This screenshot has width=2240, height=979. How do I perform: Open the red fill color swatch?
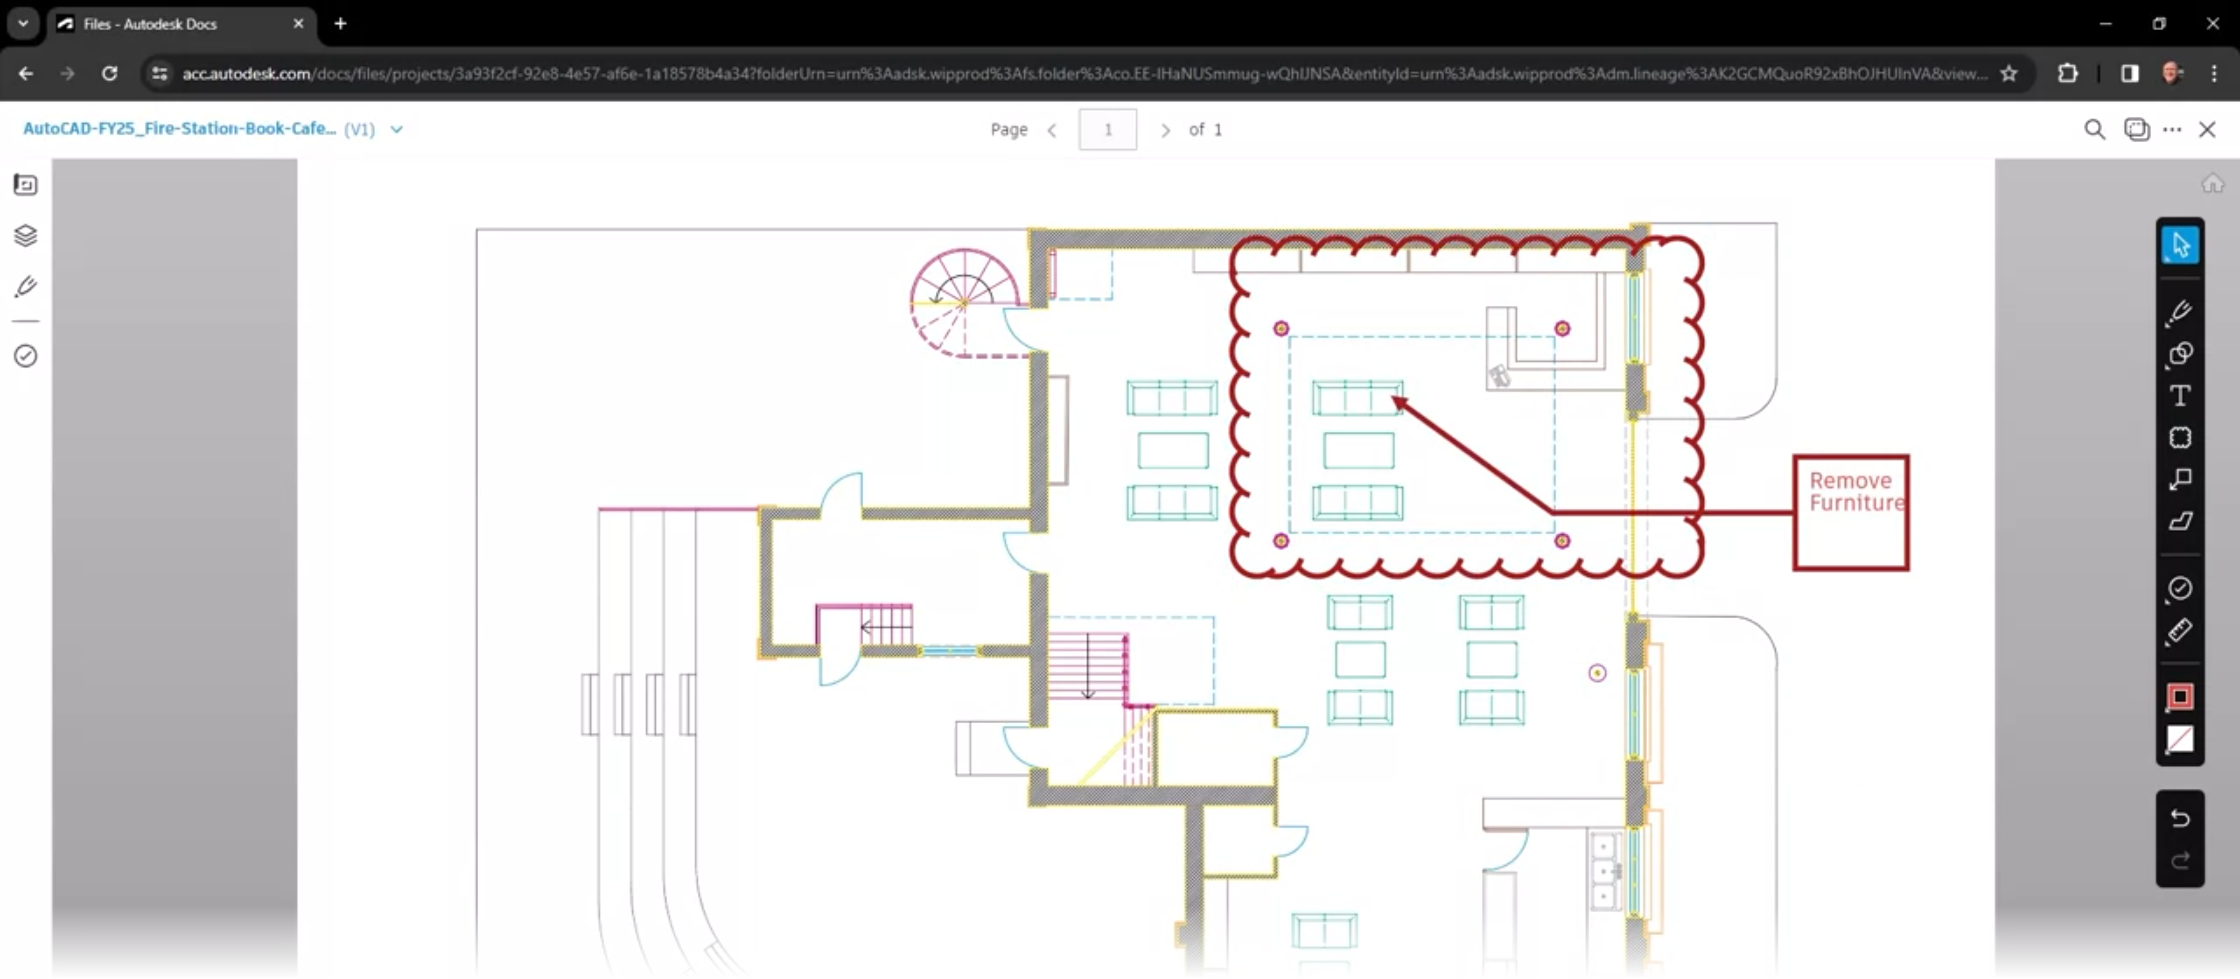[2180, 697]
